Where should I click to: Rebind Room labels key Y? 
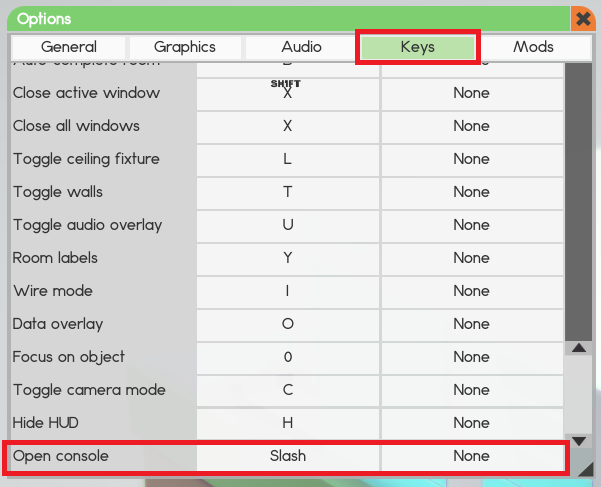288,258
